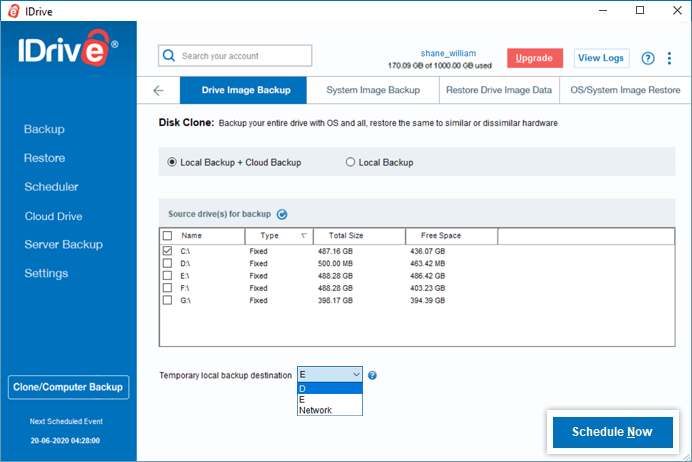Uncheck the C:\ drive checkbox
692x462 pixels.
167,251
